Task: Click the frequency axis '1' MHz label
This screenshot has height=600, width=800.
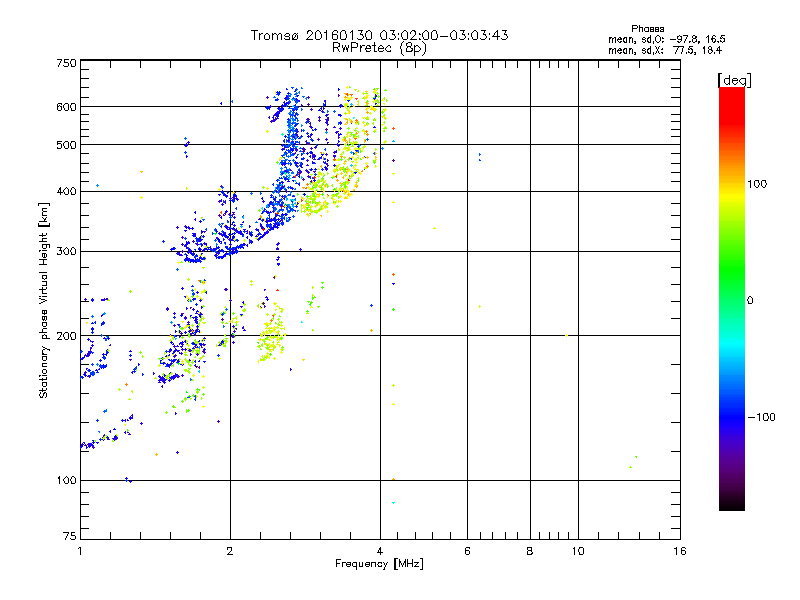Action: pyautogui.click(x=80, y=551)
